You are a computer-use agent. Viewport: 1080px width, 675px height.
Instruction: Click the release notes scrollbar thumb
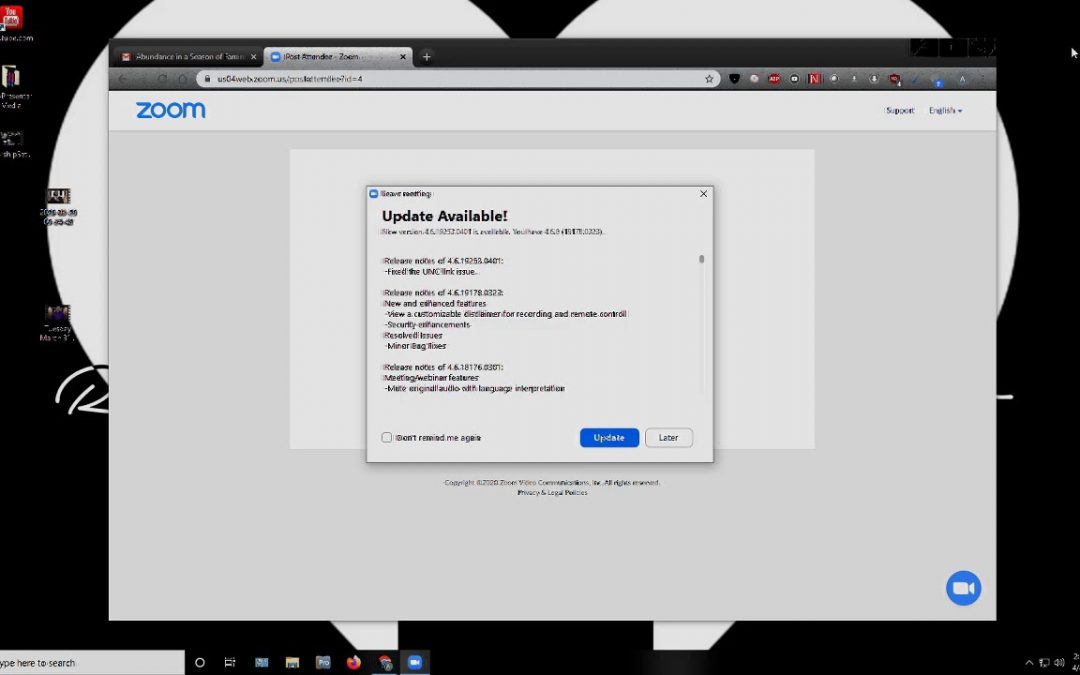click(x=701, y=259)
